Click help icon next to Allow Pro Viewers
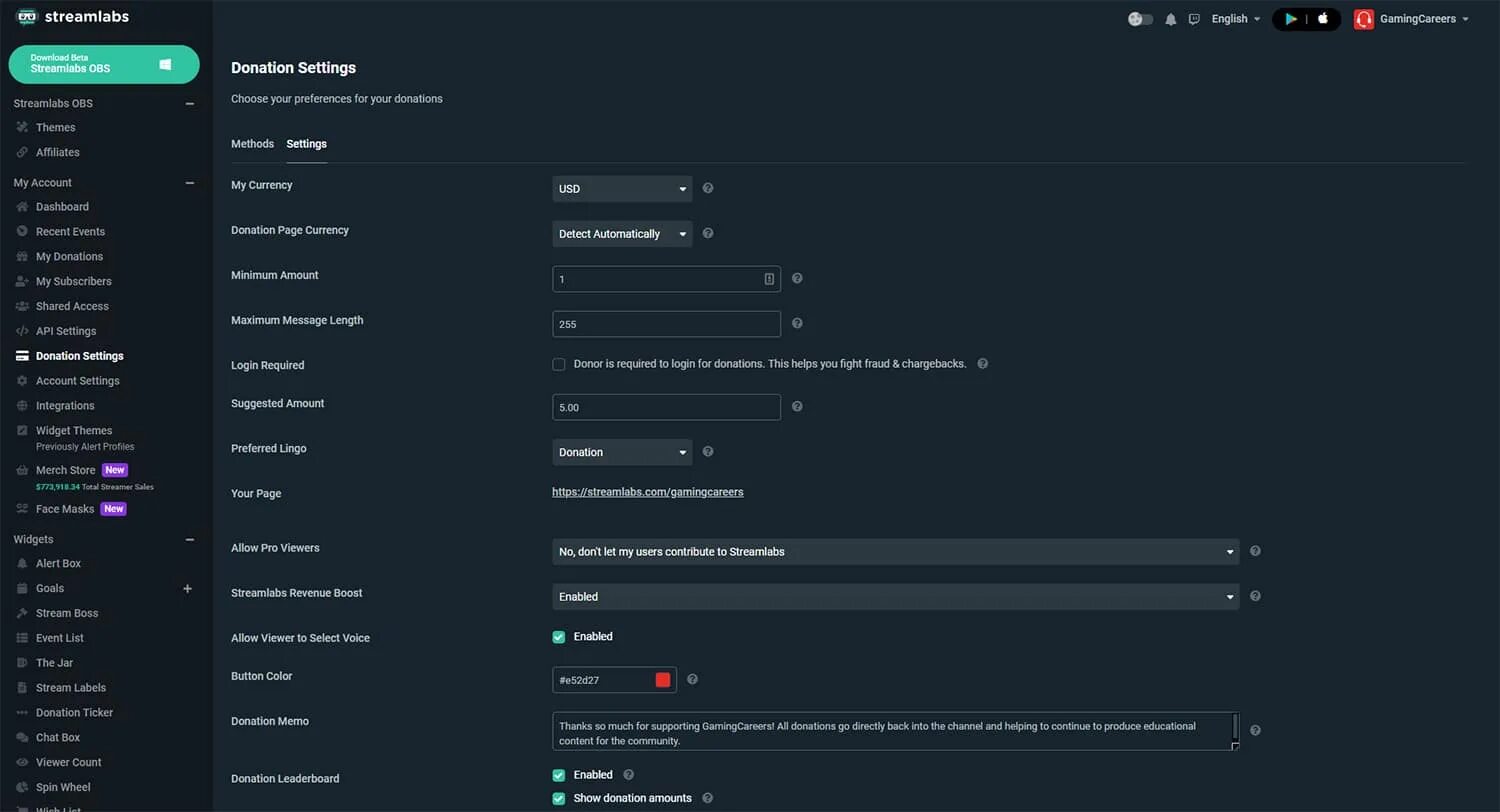The image size is (1500, 812). (1255, 551)
